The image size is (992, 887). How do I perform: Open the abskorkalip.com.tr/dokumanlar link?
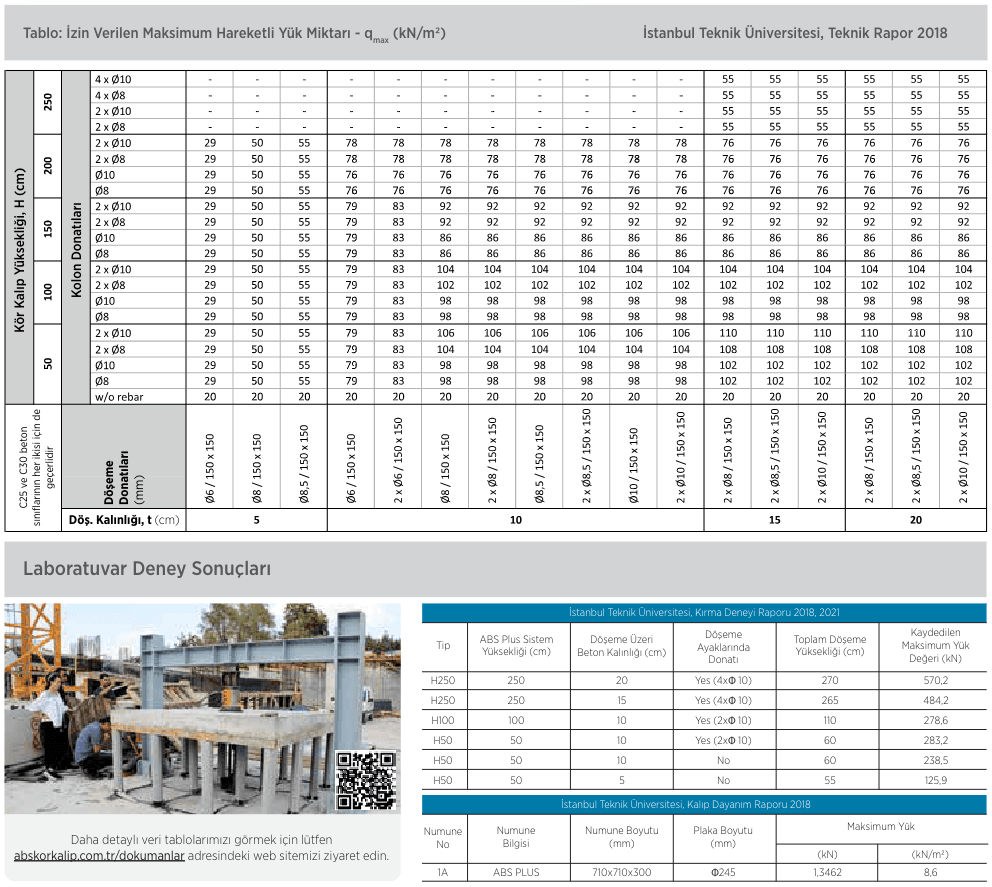point(99,855)
